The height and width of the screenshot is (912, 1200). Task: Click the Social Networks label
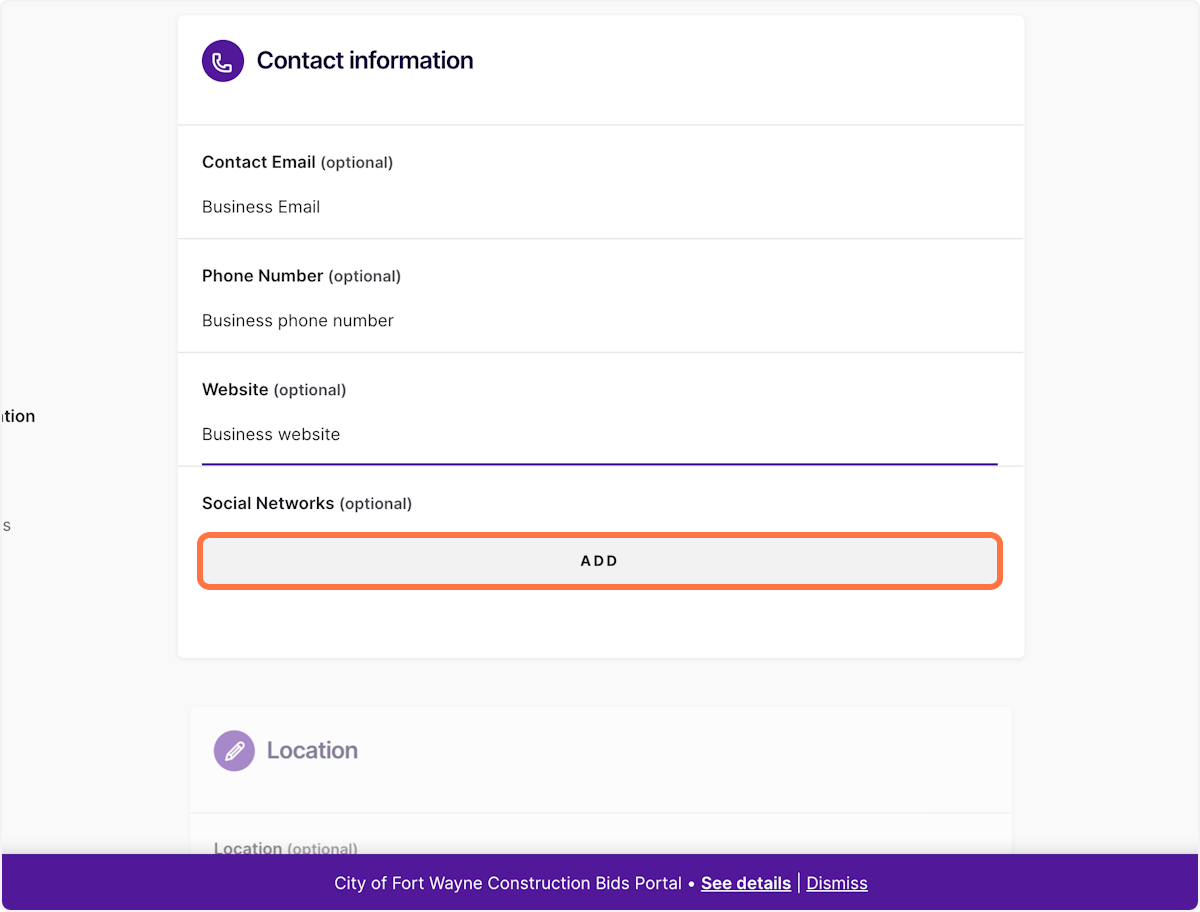268,504
